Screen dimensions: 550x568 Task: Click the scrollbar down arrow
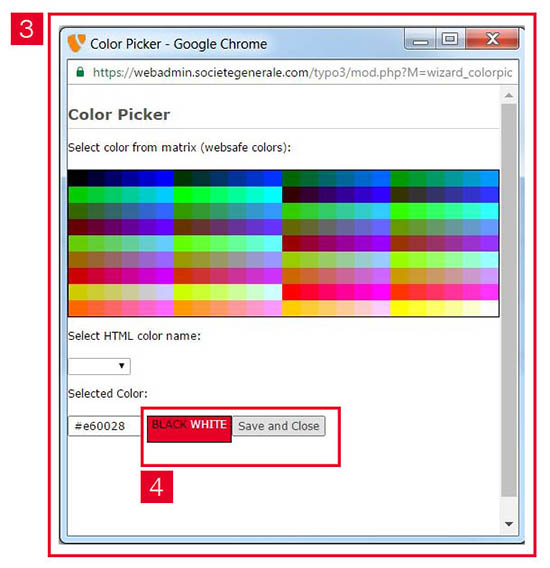pos(509,524)
